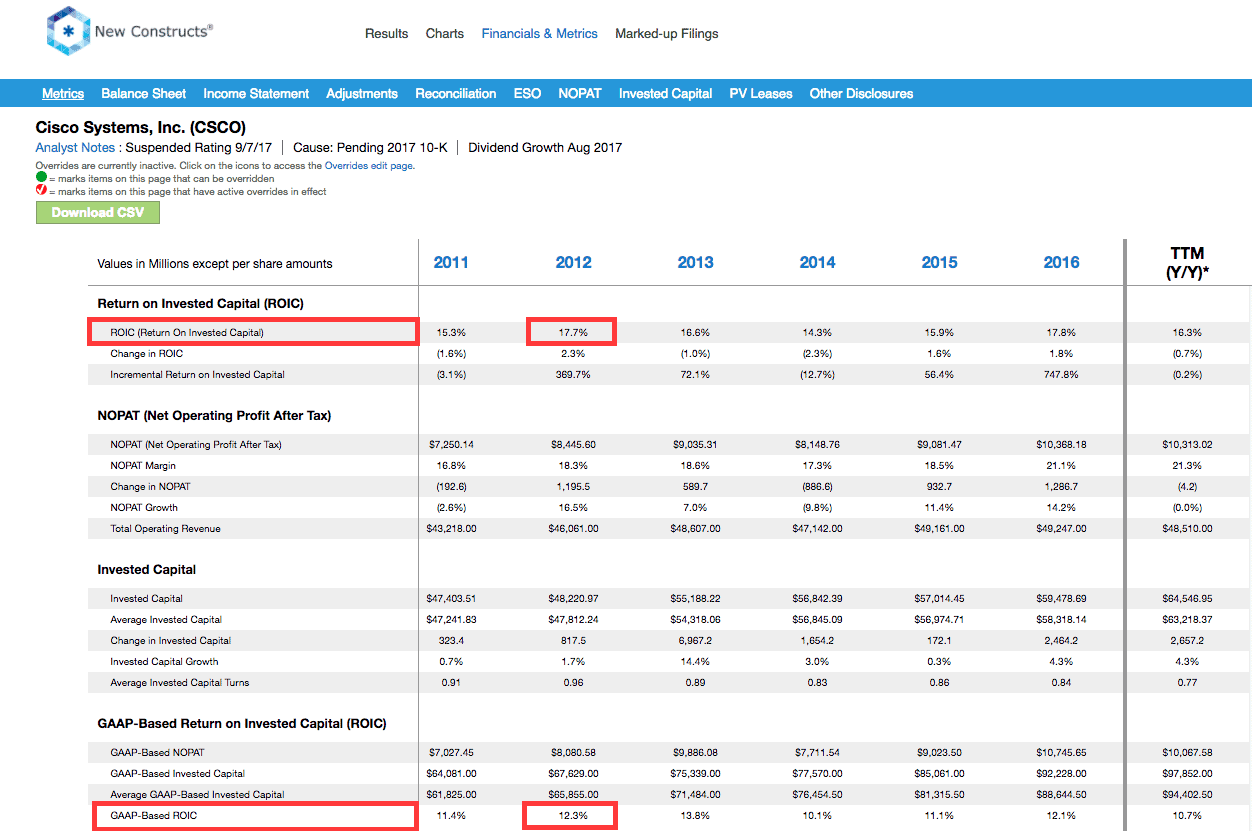1252x831 pixels.
Task: Click the 2013 change in invested capital 6,967.2
Action: [x=695, y=641]
